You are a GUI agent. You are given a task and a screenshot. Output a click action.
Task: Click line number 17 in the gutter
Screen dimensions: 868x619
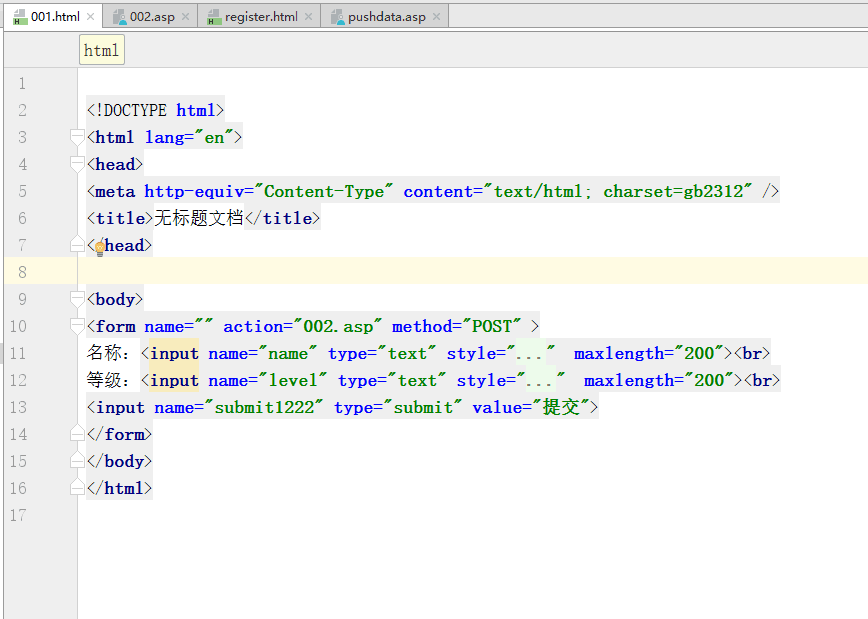point(18,515)
